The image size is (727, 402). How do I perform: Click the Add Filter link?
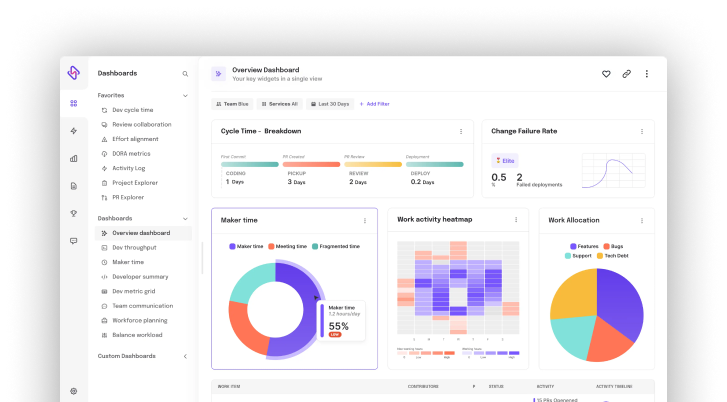coord(374,104)
